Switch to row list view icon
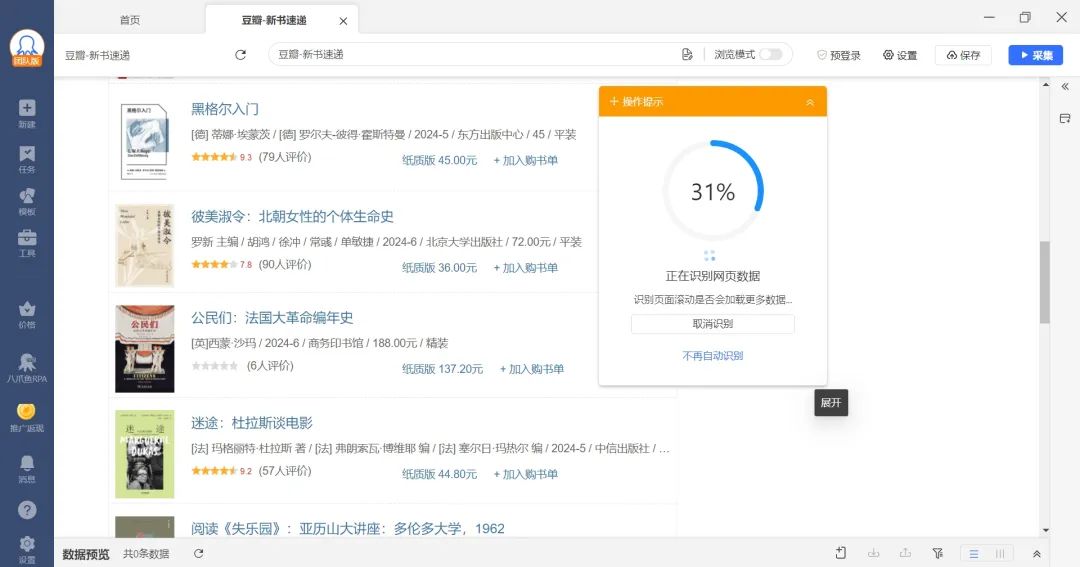 [x=974, y=553]
